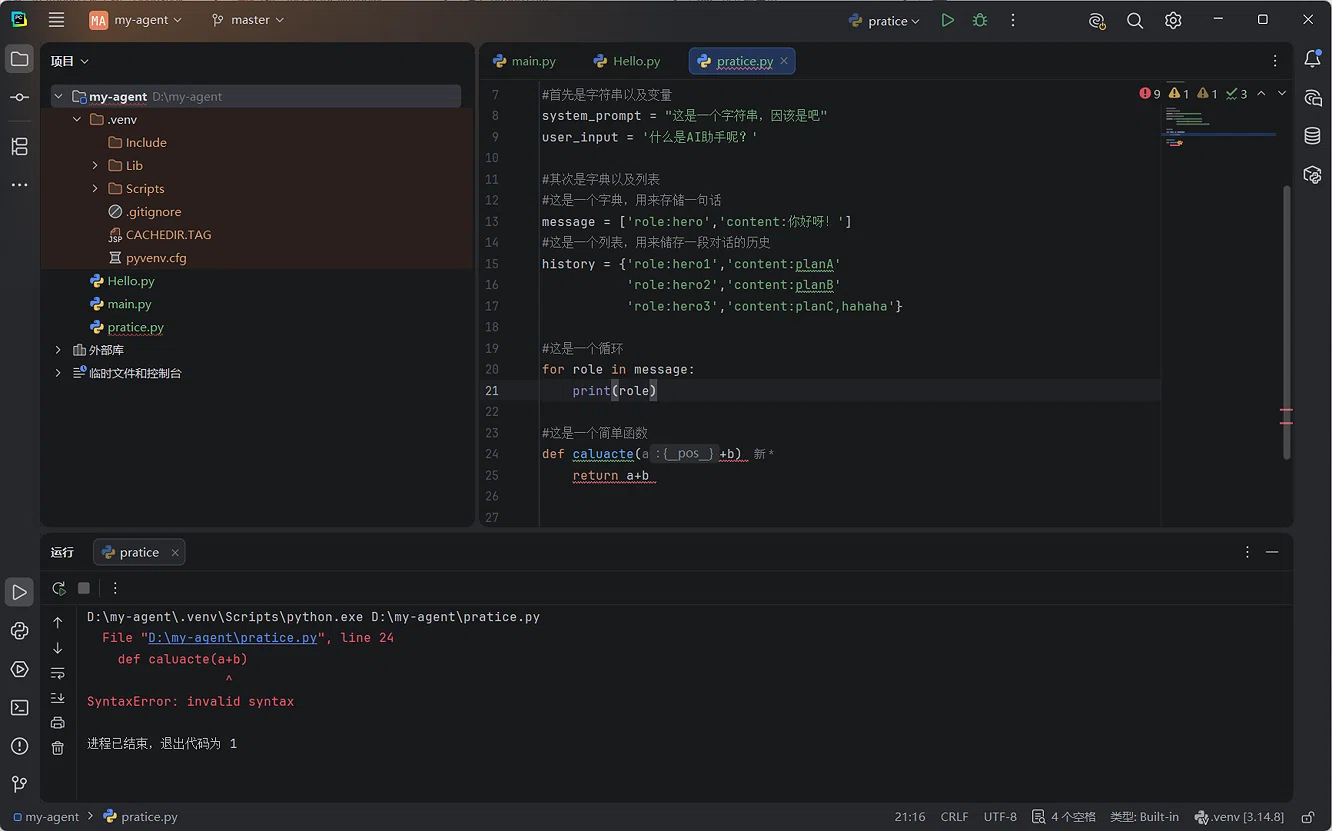This screenshot has width=1332, height=831.
Task: Open the Python Console tool window
Action: pos(19,631)
